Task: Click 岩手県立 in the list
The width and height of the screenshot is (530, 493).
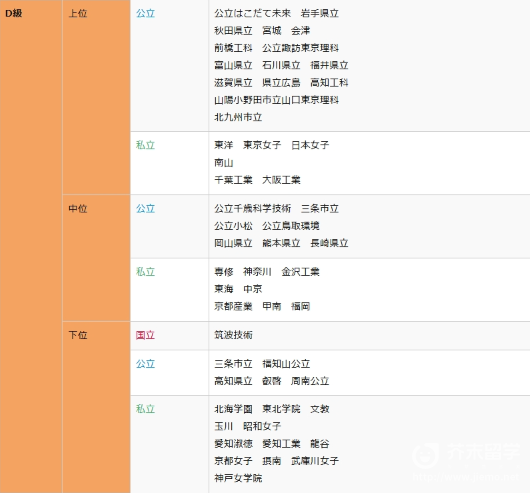Action: point(320,14)
